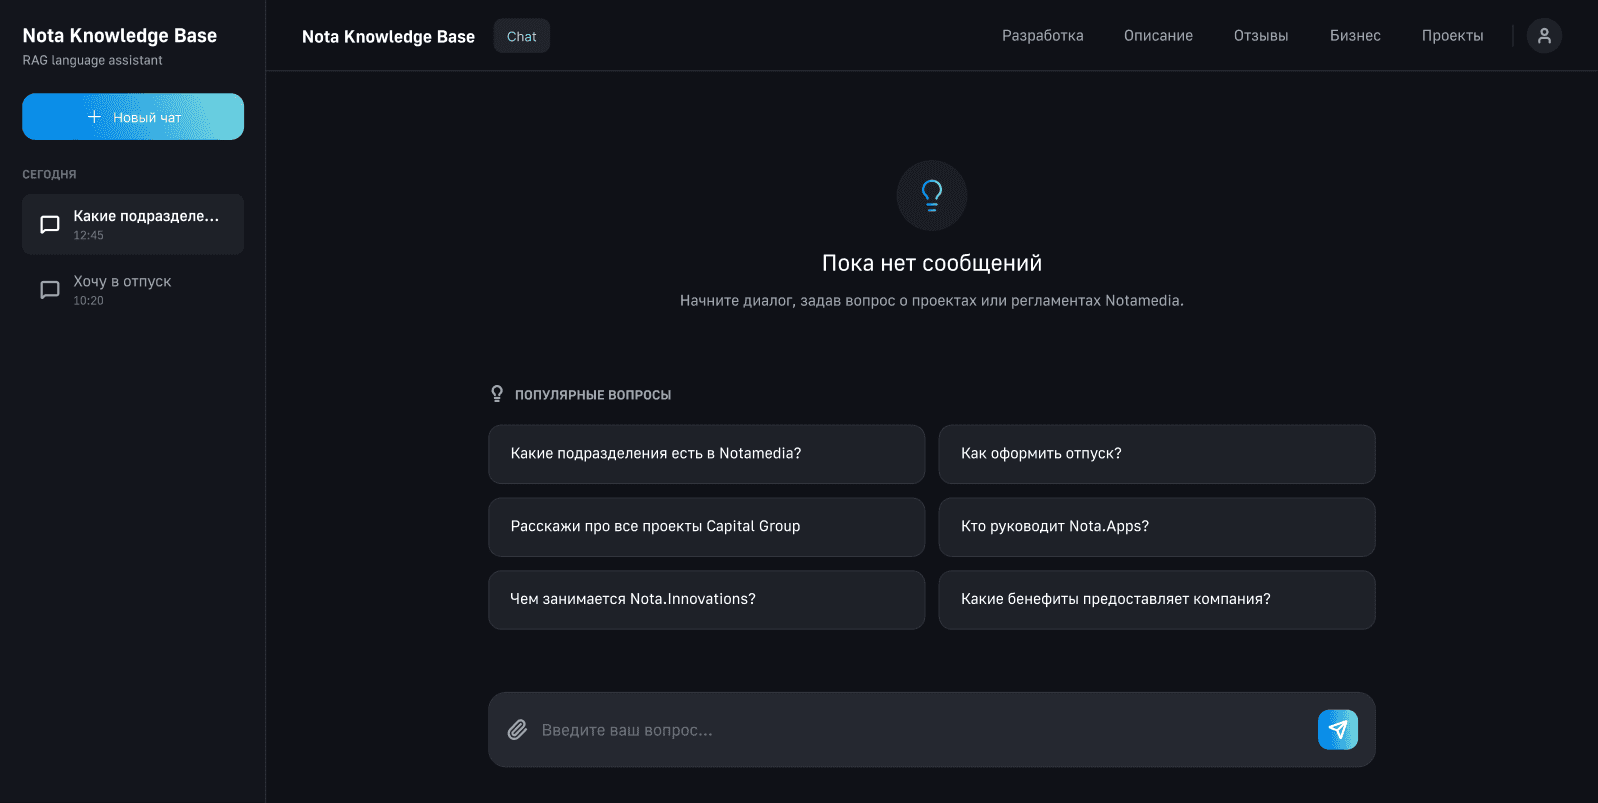Click the paperclip attach file icon

(517, 730)
